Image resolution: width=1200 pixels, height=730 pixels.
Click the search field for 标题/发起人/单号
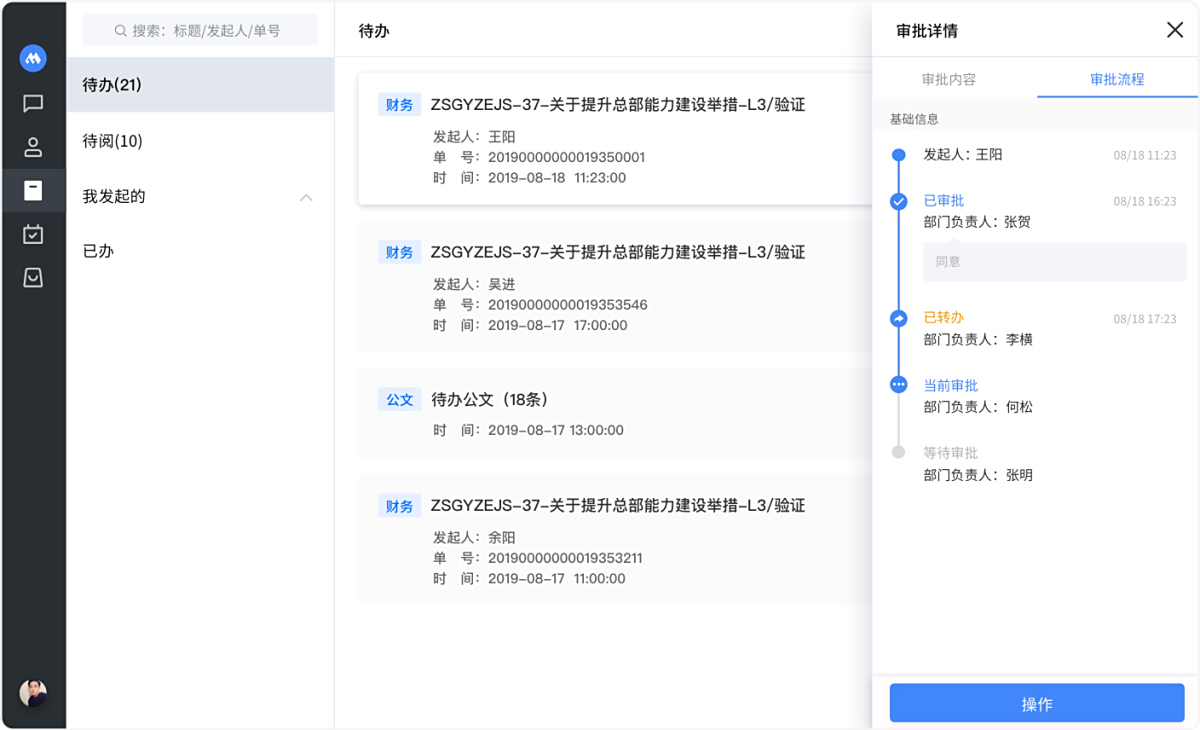point(200,30)
